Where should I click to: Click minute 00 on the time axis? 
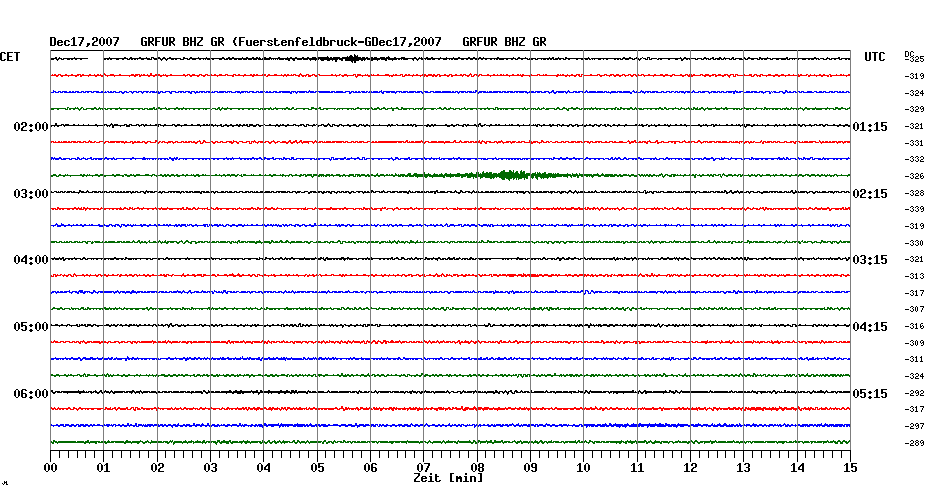50,468
